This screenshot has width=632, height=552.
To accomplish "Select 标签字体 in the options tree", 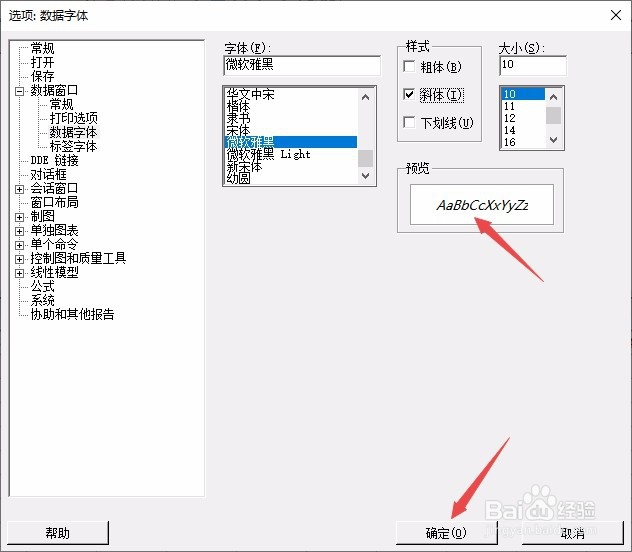I will [x=73, y=146].
